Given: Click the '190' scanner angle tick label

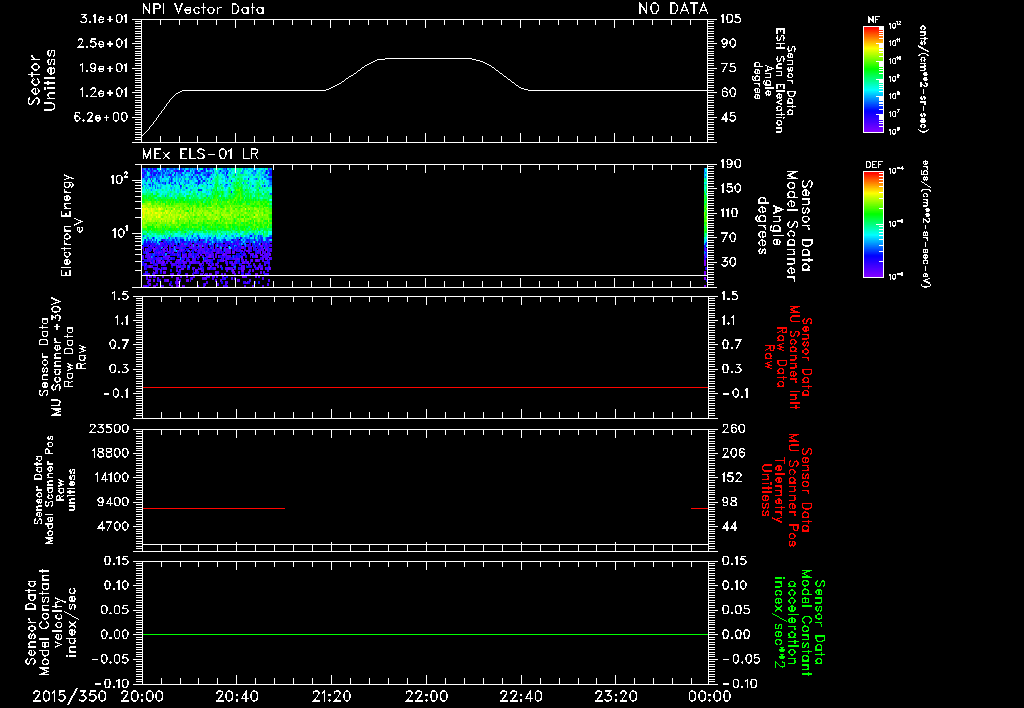Looking at the screenshot, I should (731, 164).
